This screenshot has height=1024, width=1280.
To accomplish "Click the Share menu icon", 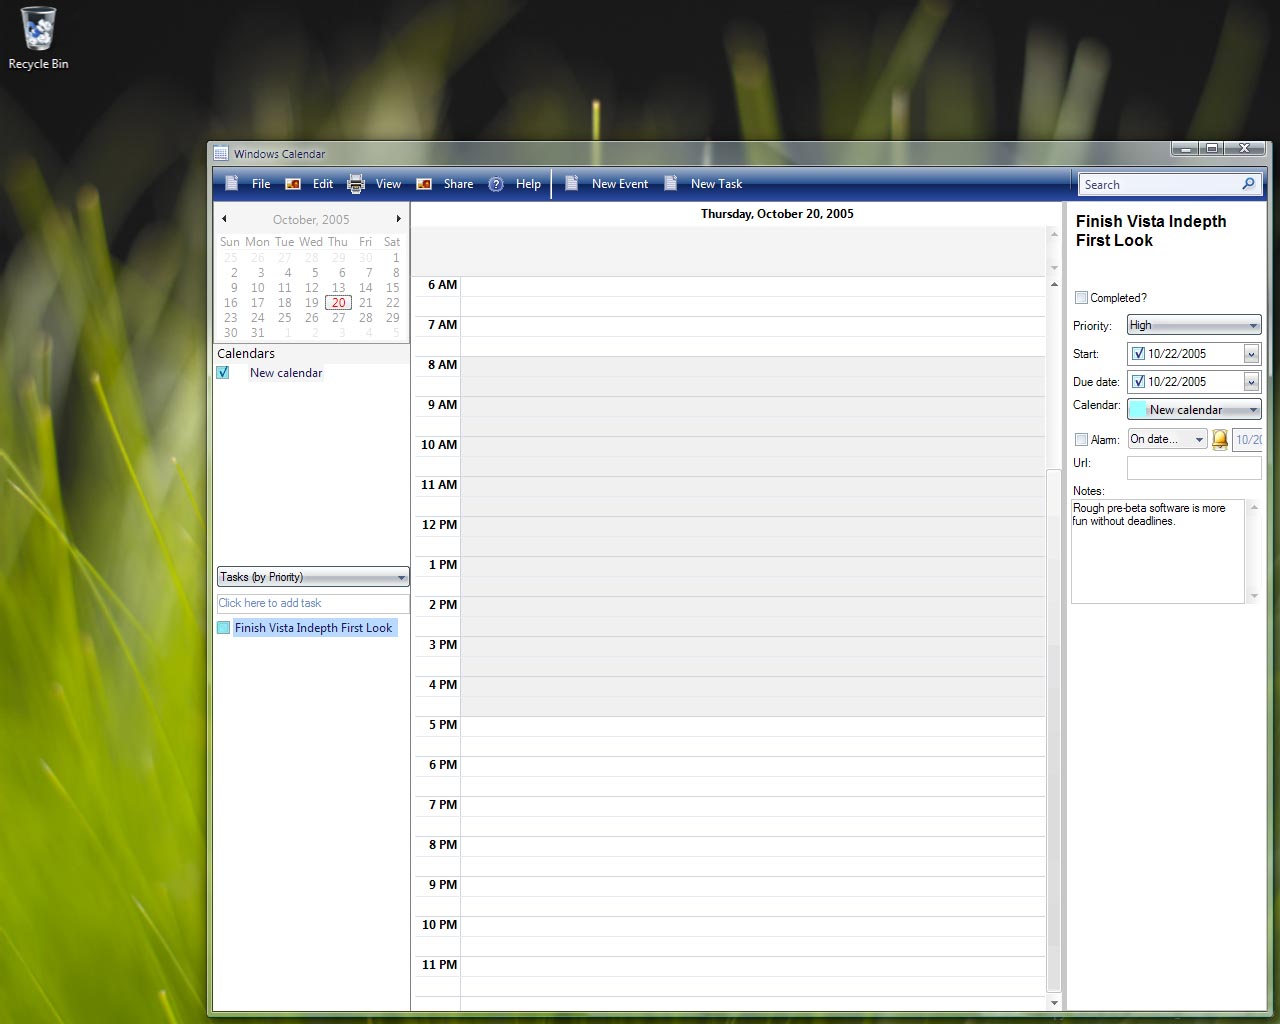I will (x=424, y=184).
